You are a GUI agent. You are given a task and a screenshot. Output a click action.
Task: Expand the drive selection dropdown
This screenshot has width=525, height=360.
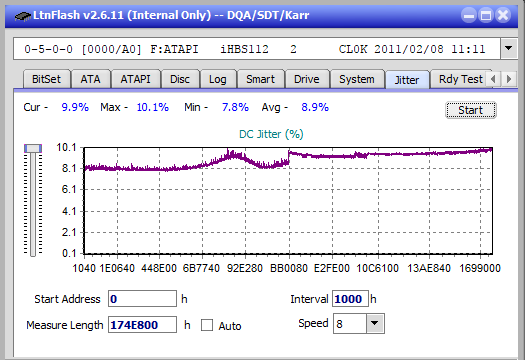[x=509, y=49]
